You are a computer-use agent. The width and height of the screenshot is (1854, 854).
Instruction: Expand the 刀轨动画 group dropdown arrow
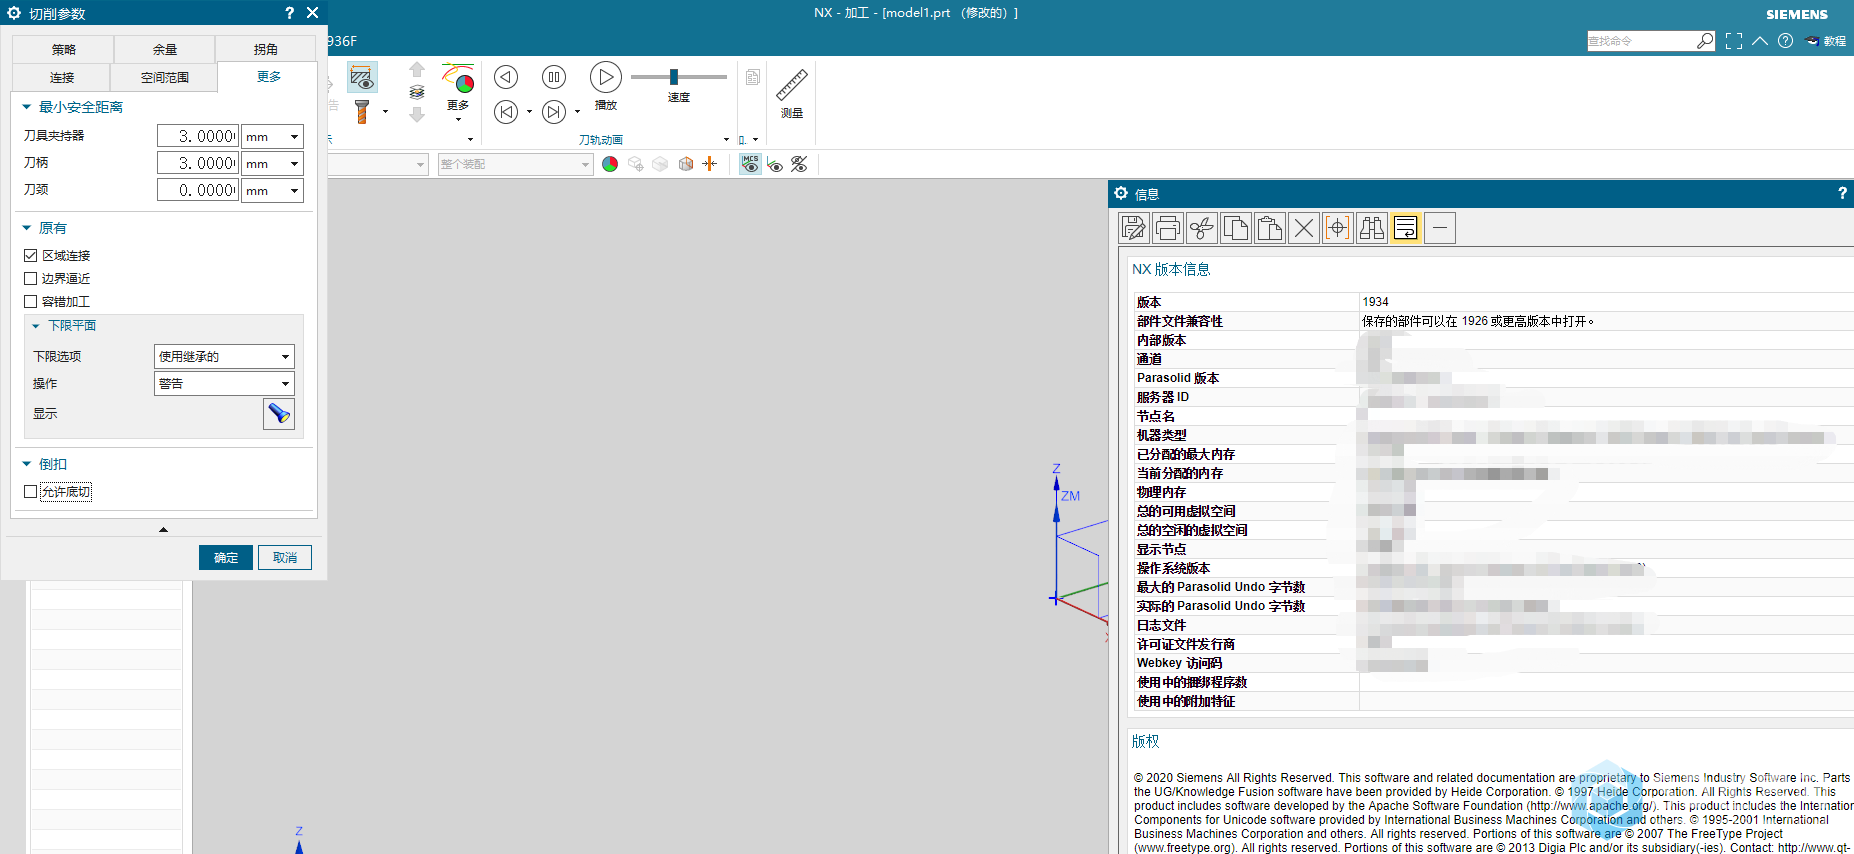pos(726,140)
